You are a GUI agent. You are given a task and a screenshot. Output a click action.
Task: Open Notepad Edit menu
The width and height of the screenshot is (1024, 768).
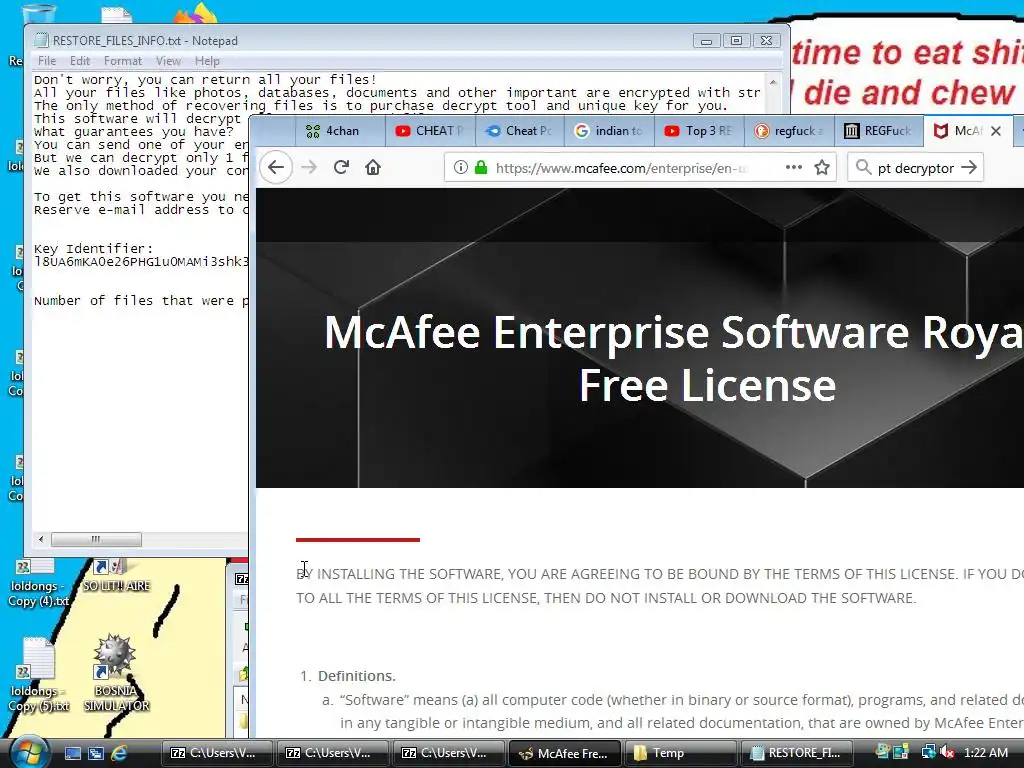80,61
